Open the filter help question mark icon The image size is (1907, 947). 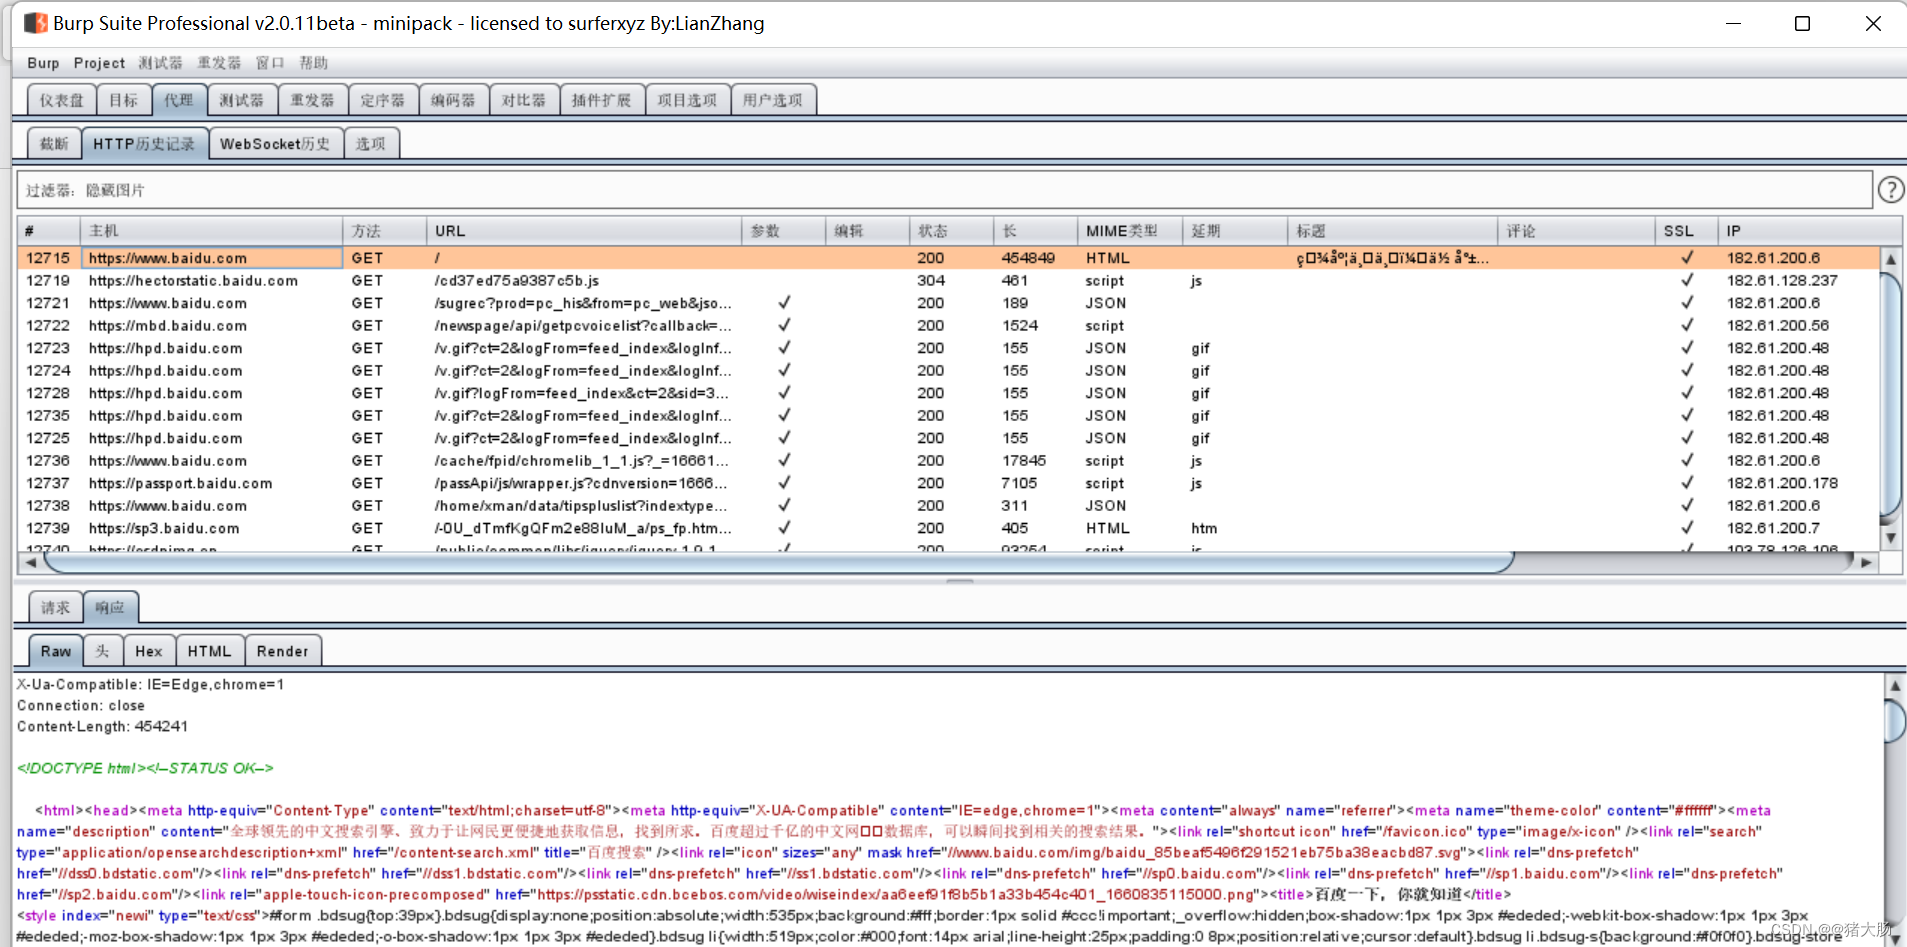1890,190
